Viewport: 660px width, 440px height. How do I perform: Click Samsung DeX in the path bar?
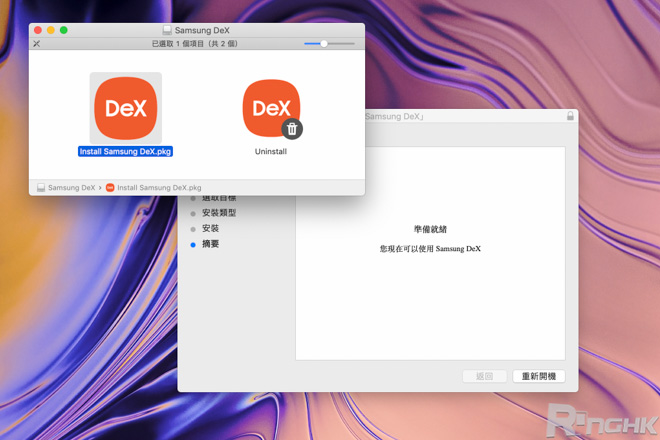click(72, 188)
